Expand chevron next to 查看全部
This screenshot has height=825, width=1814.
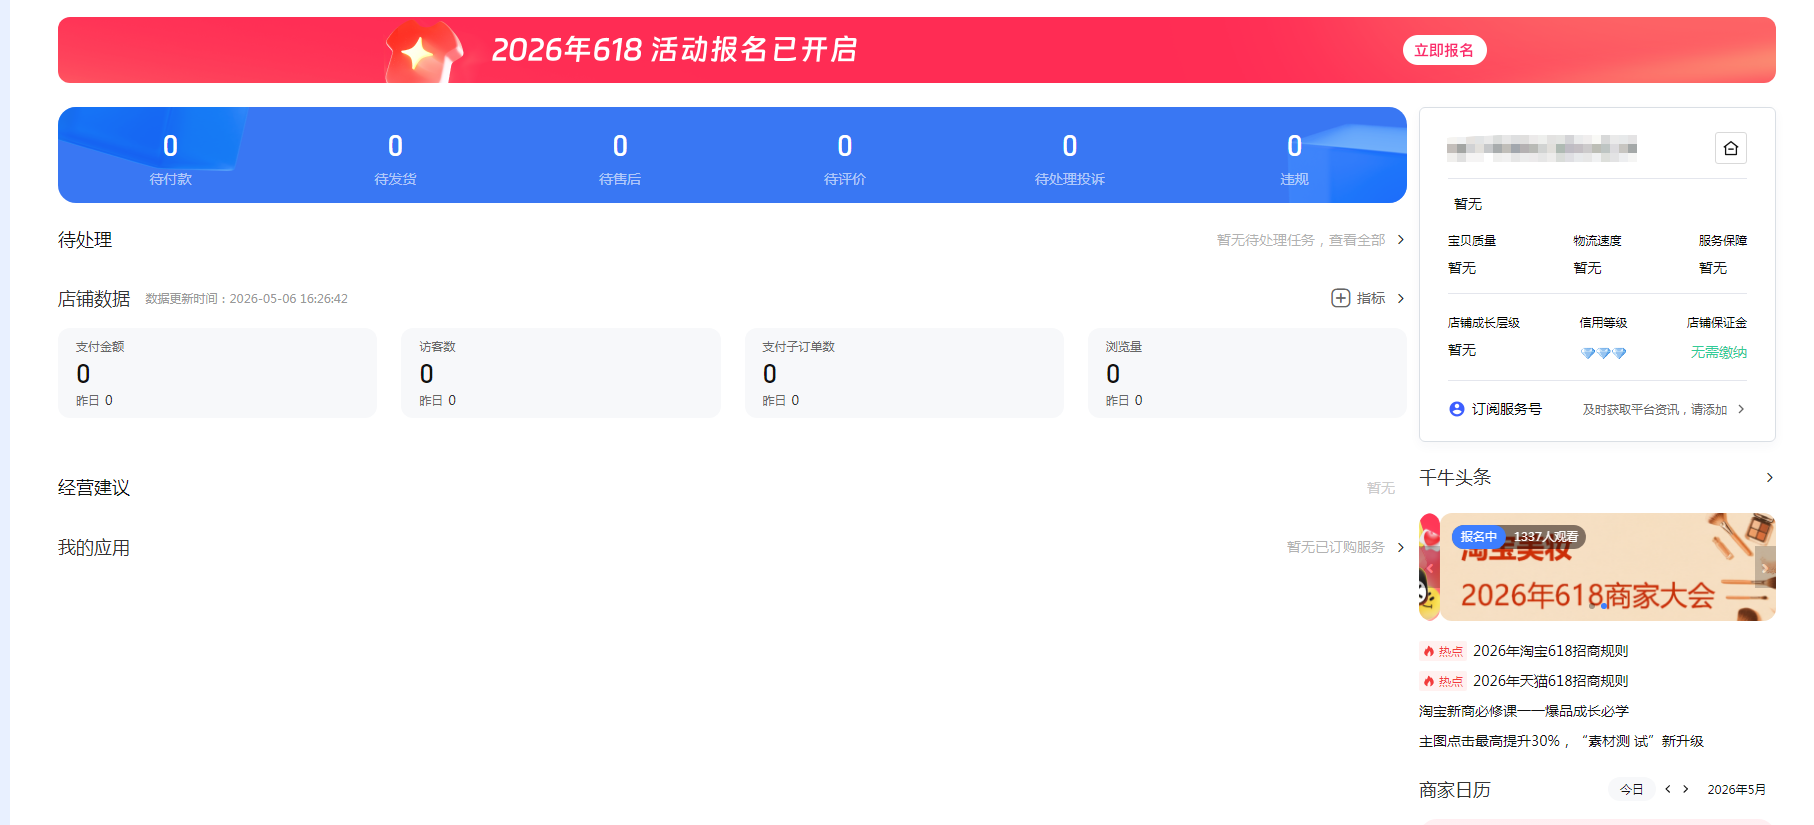click(1401, 240)
